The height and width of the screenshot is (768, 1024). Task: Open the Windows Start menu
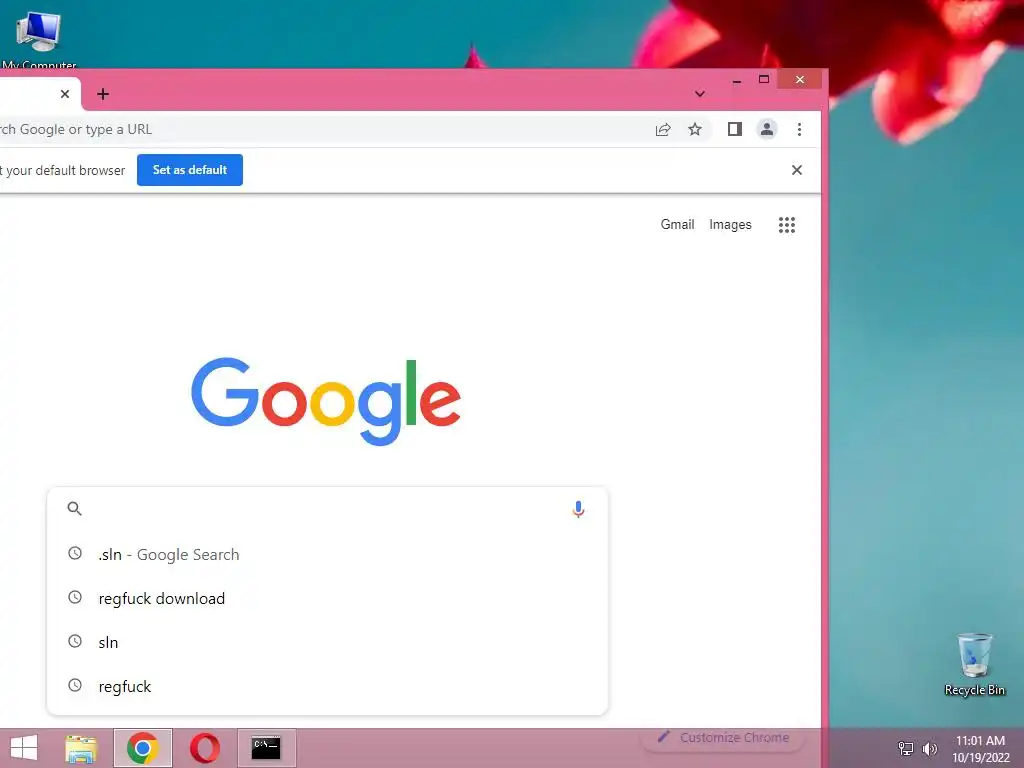click(24, 748)
